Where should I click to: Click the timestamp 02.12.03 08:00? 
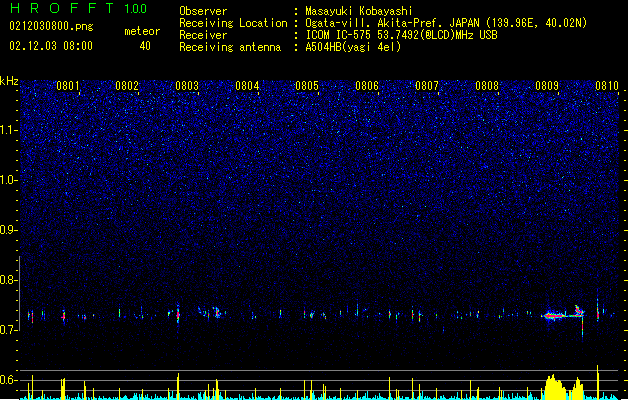point(51,46)
